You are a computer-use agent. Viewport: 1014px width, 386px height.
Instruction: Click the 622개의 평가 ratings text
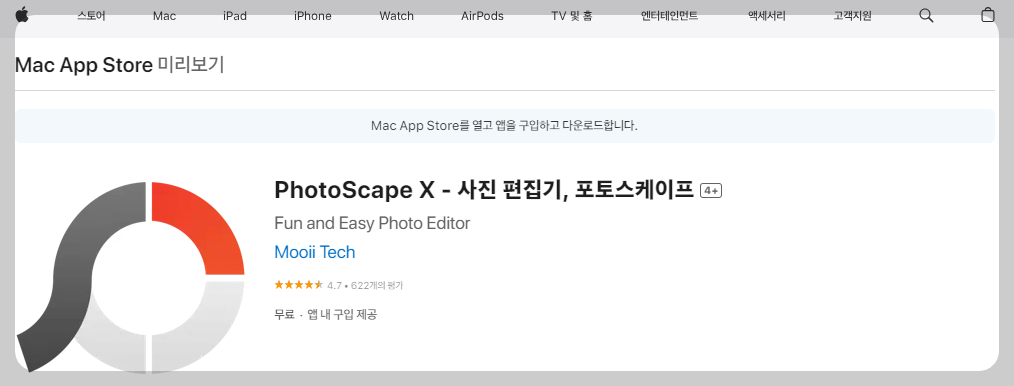pos(377,285)
